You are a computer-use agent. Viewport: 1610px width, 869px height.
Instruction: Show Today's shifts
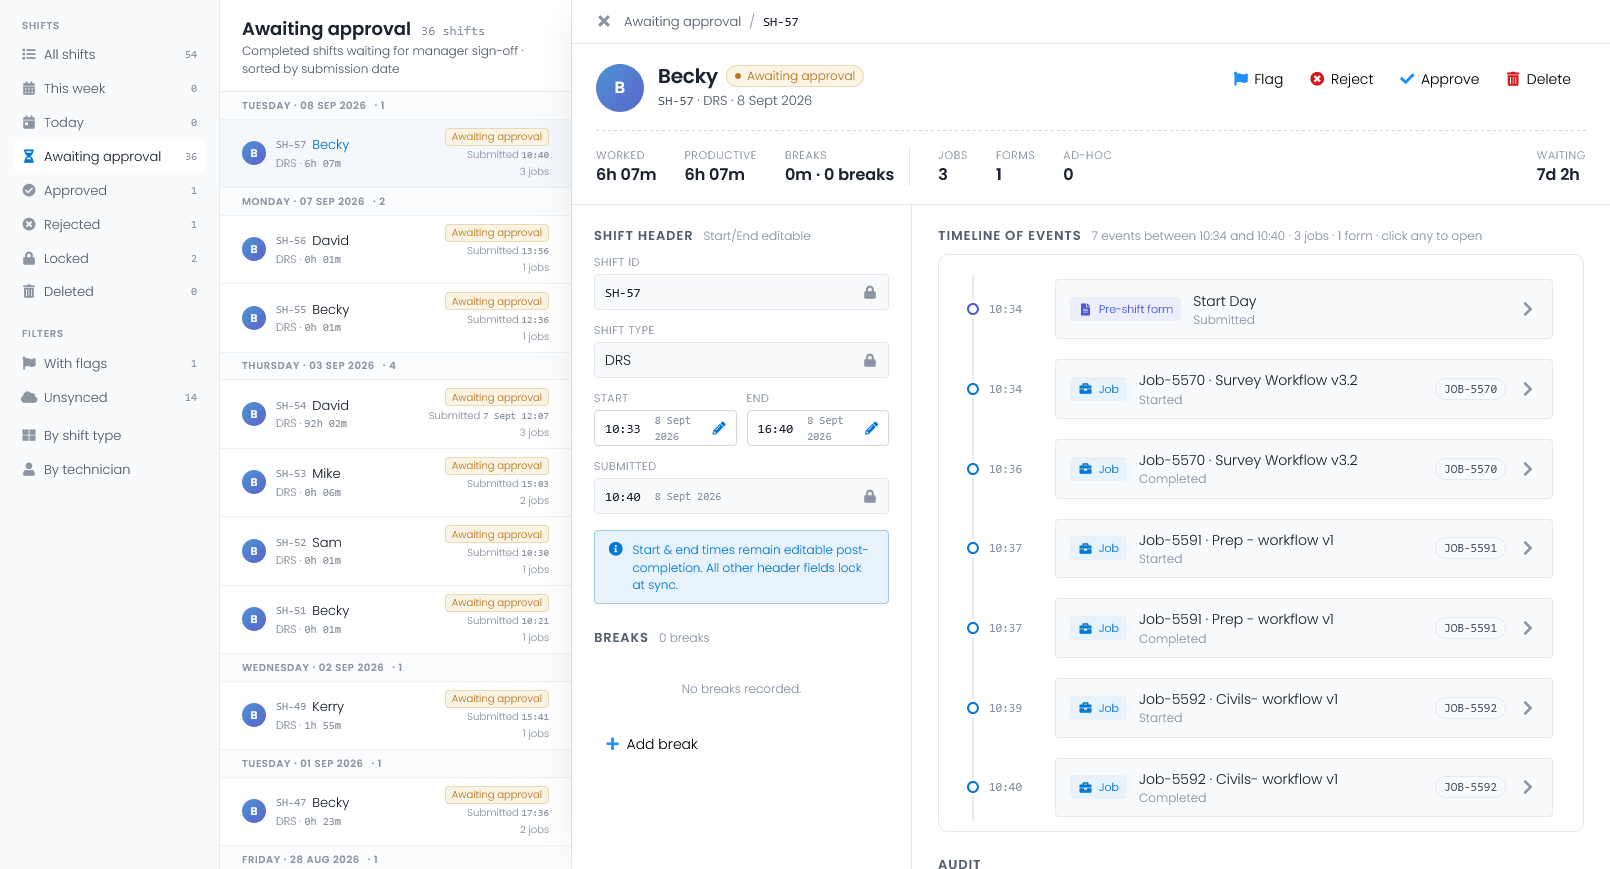pyautogui.click(x=110, y=122)
